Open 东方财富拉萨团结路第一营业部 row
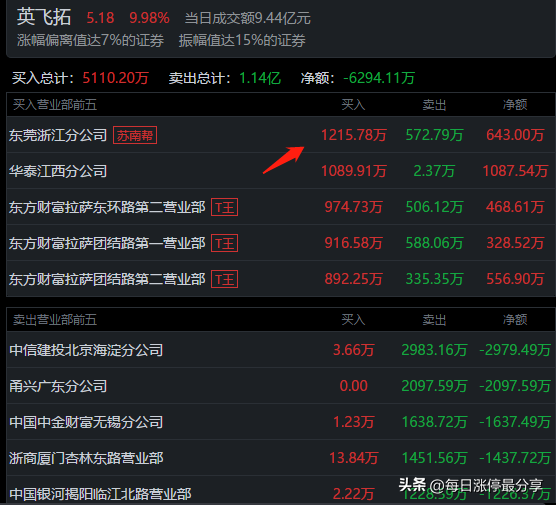 click(281, 243)
